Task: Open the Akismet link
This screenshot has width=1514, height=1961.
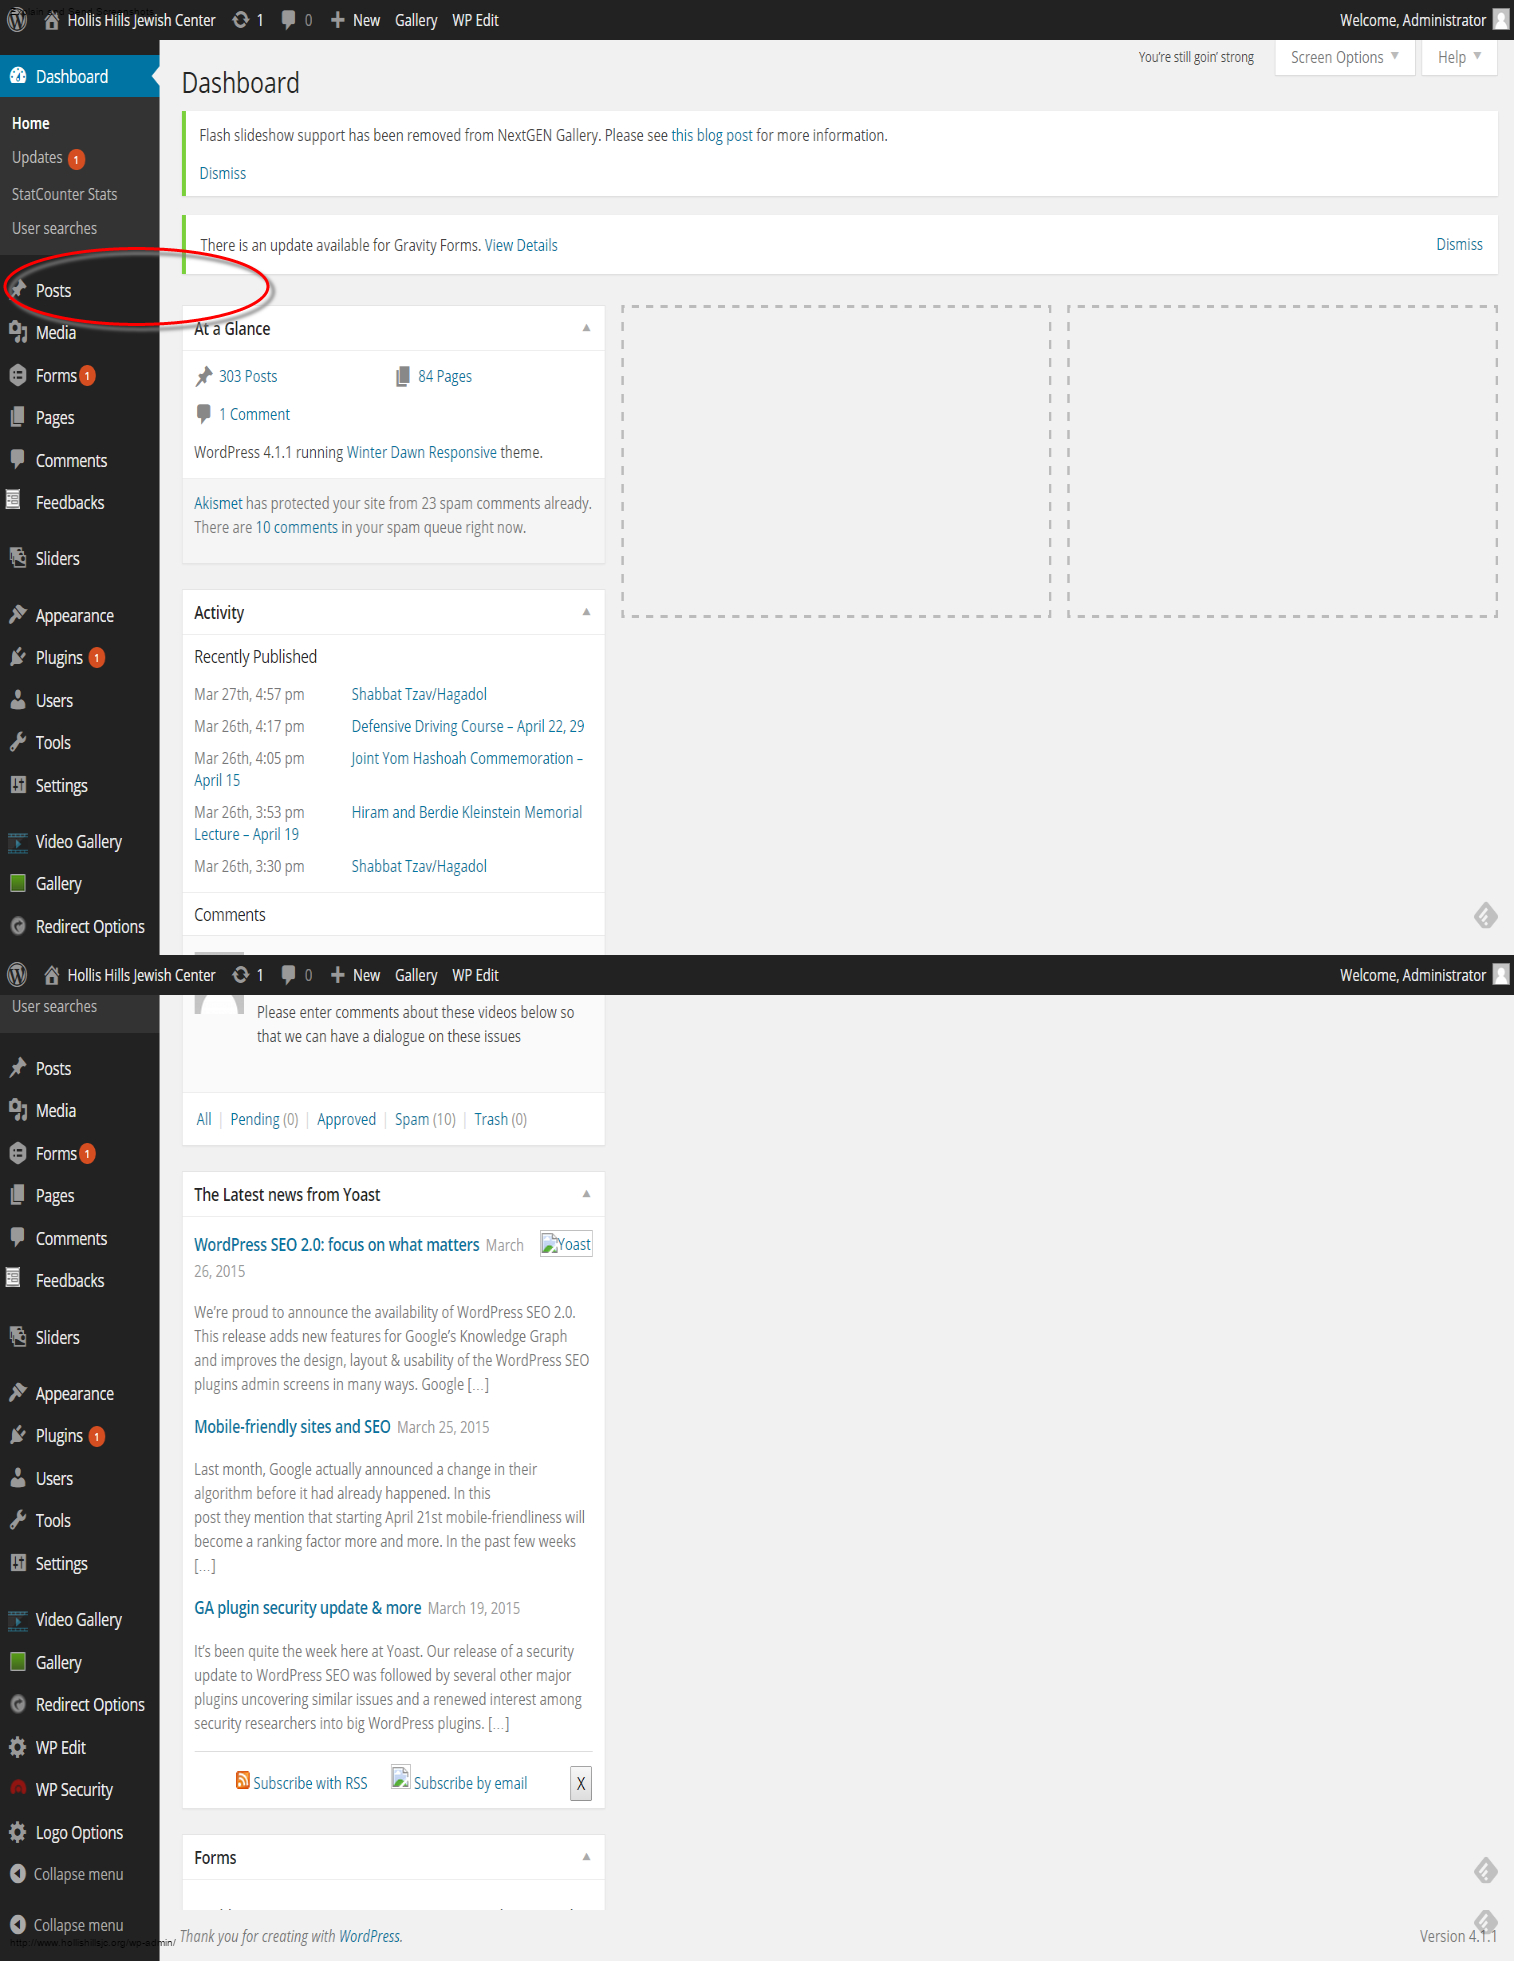Action: (218, 503)
